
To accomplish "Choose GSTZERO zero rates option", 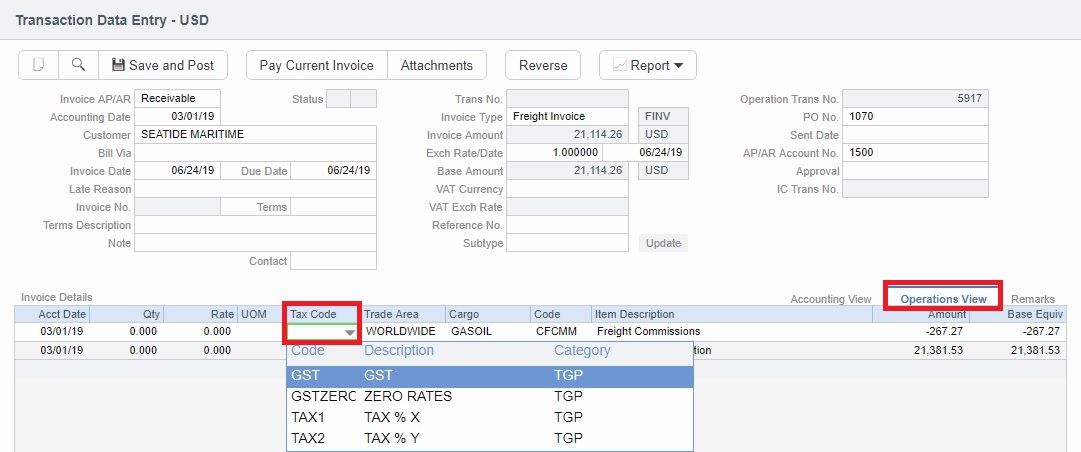I will point(488,396).
